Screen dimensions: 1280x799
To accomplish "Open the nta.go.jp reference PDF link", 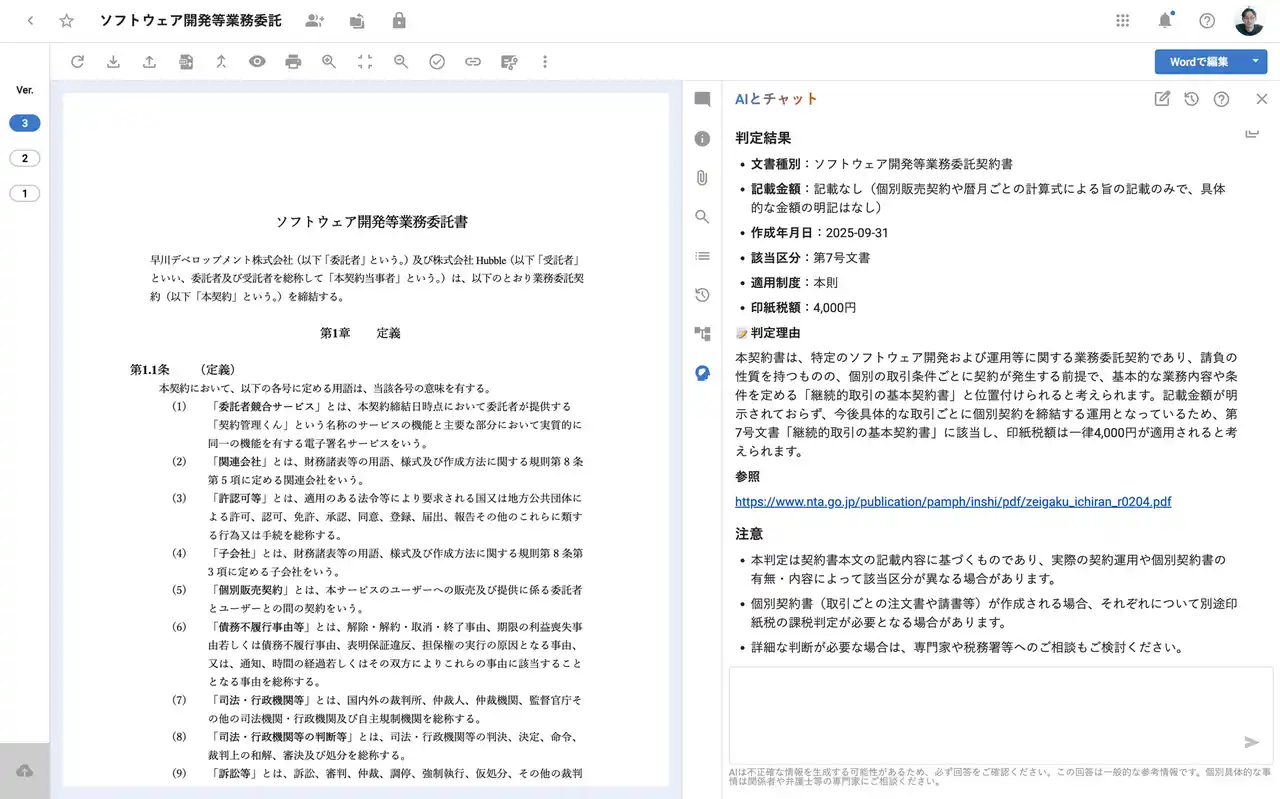I will pos(952,502).
